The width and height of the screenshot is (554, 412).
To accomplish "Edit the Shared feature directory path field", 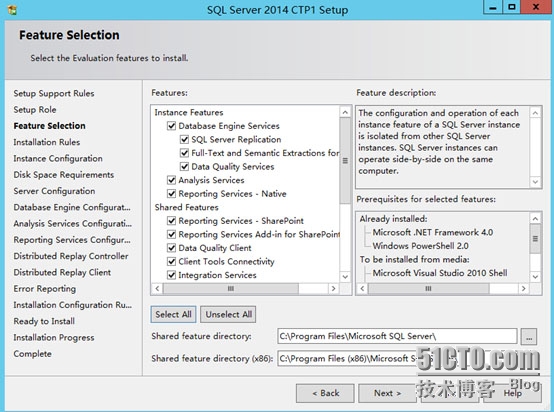I will pyautogui.click(x=397, y=336).
